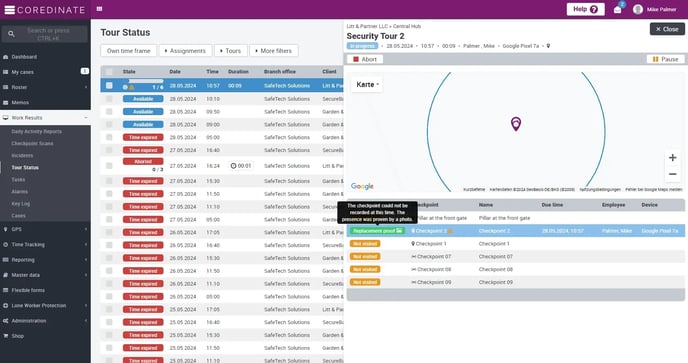The image size is (688, 363).
Task: Click the location pin icon in tour header
Action: click(548, 46)
